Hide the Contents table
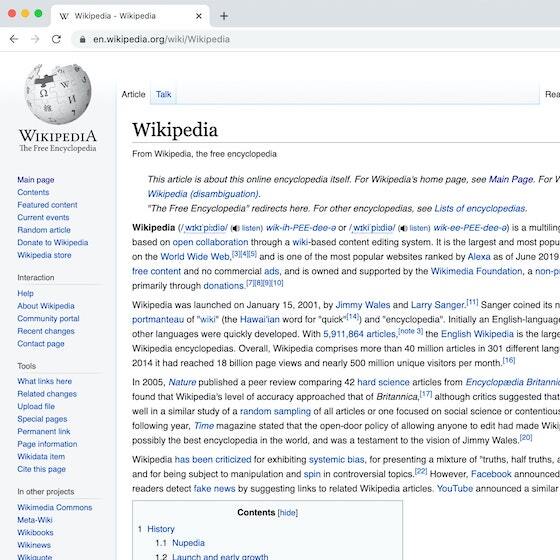The width and height of the screenshot is (560, 560). [x=288, y=513]
